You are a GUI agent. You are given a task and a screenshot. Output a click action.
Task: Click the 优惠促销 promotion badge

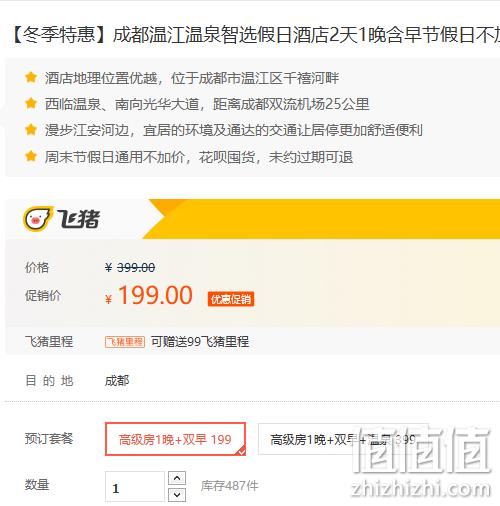coord(231,299)
